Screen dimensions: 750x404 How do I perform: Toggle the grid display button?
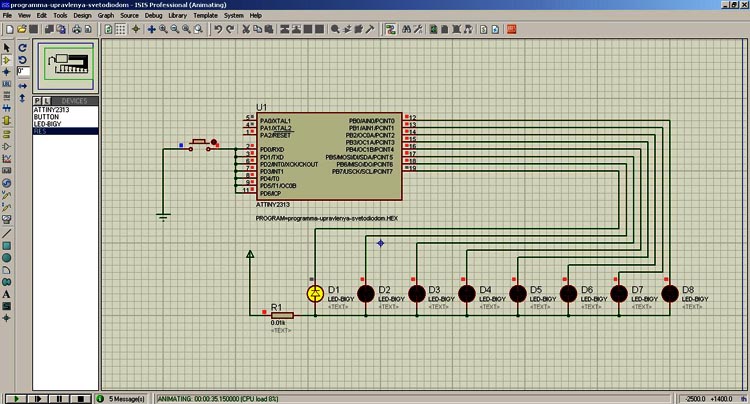pyautogui.click(x=120, y=30)
